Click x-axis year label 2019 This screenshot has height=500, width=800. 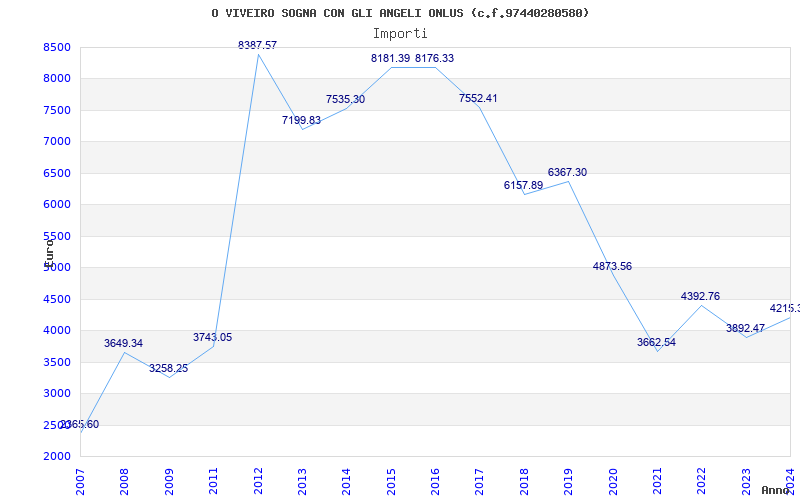(x=568, y=482)
